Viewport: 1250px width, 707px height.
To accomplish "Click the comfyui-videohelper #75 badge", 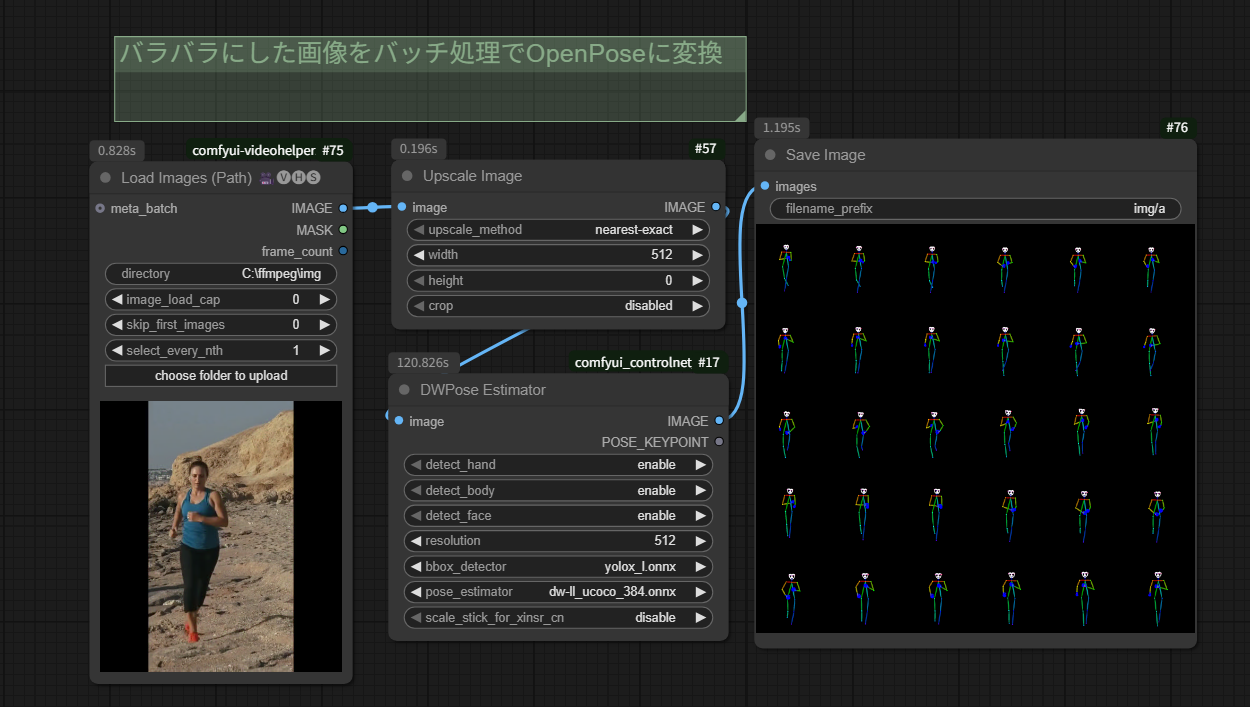I will click(268, 151).
